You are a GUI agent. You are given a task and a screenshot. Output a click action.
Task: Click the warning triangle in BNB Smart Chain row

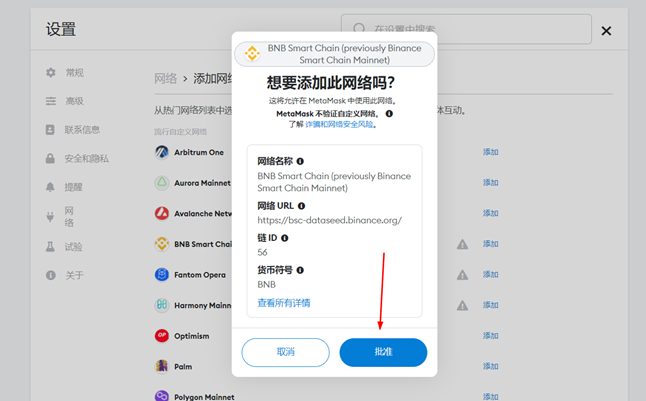462,245
